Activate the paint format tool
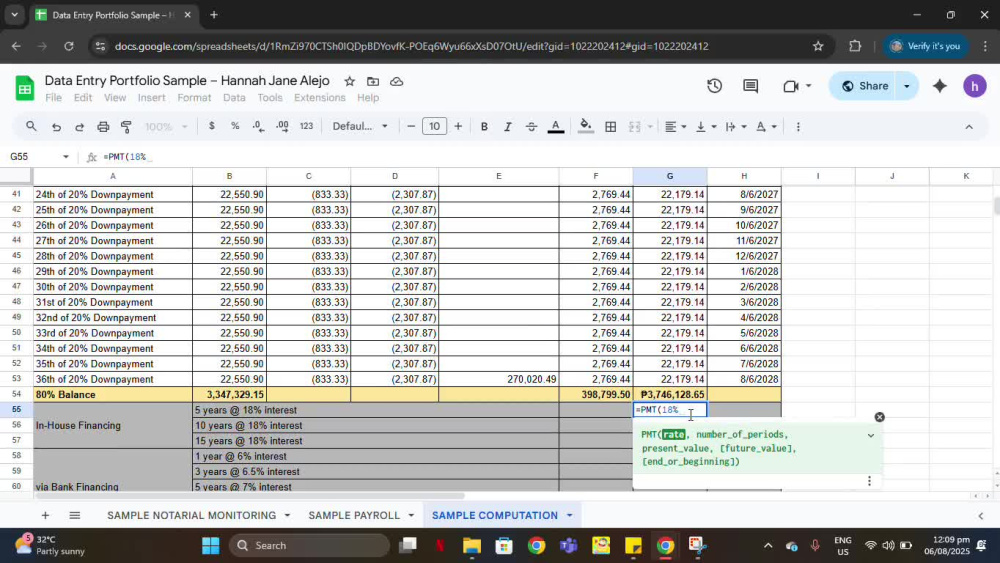The width and height of the screenshot is (1000, 563). [126, 126]
